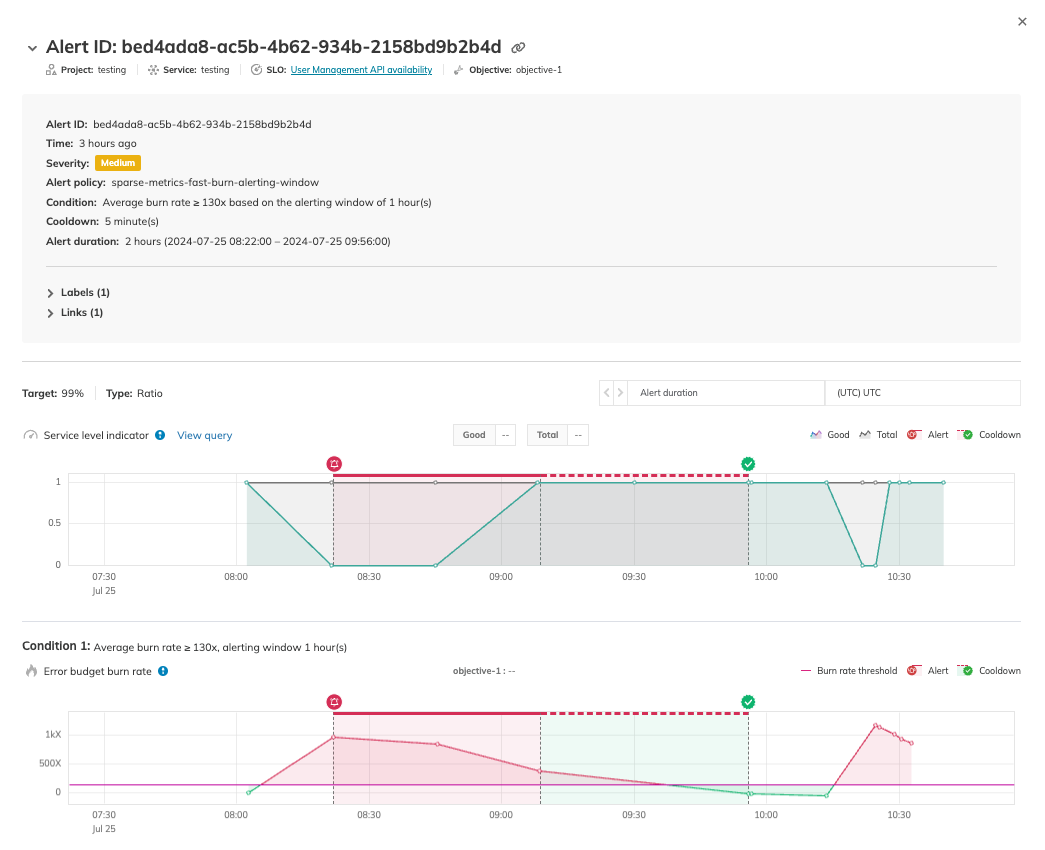Click the objective-1 value readout above burn chart

coord(484,671)
